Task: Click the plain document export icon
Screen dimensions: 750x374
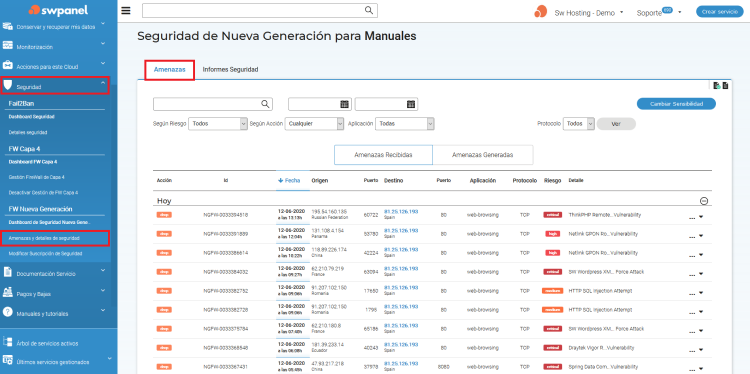Action: 725,86
